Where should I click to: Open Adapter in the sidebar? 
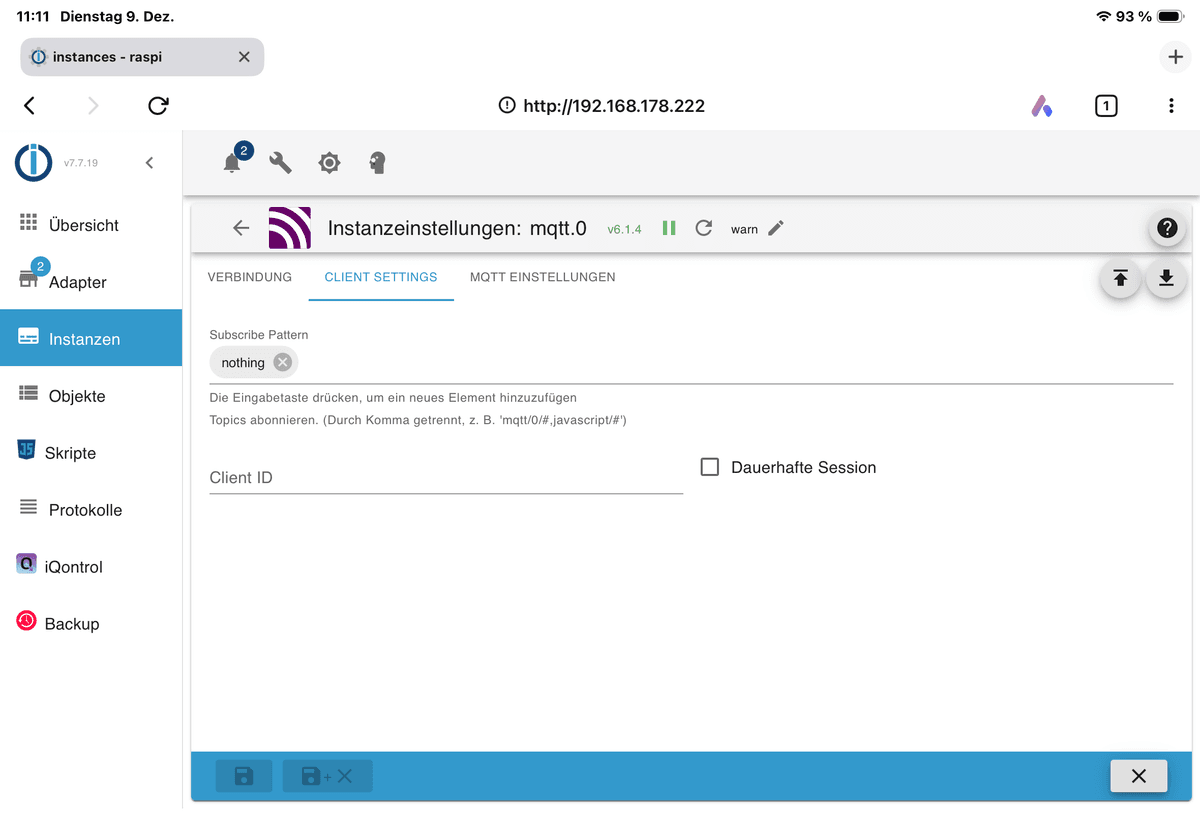91,282
